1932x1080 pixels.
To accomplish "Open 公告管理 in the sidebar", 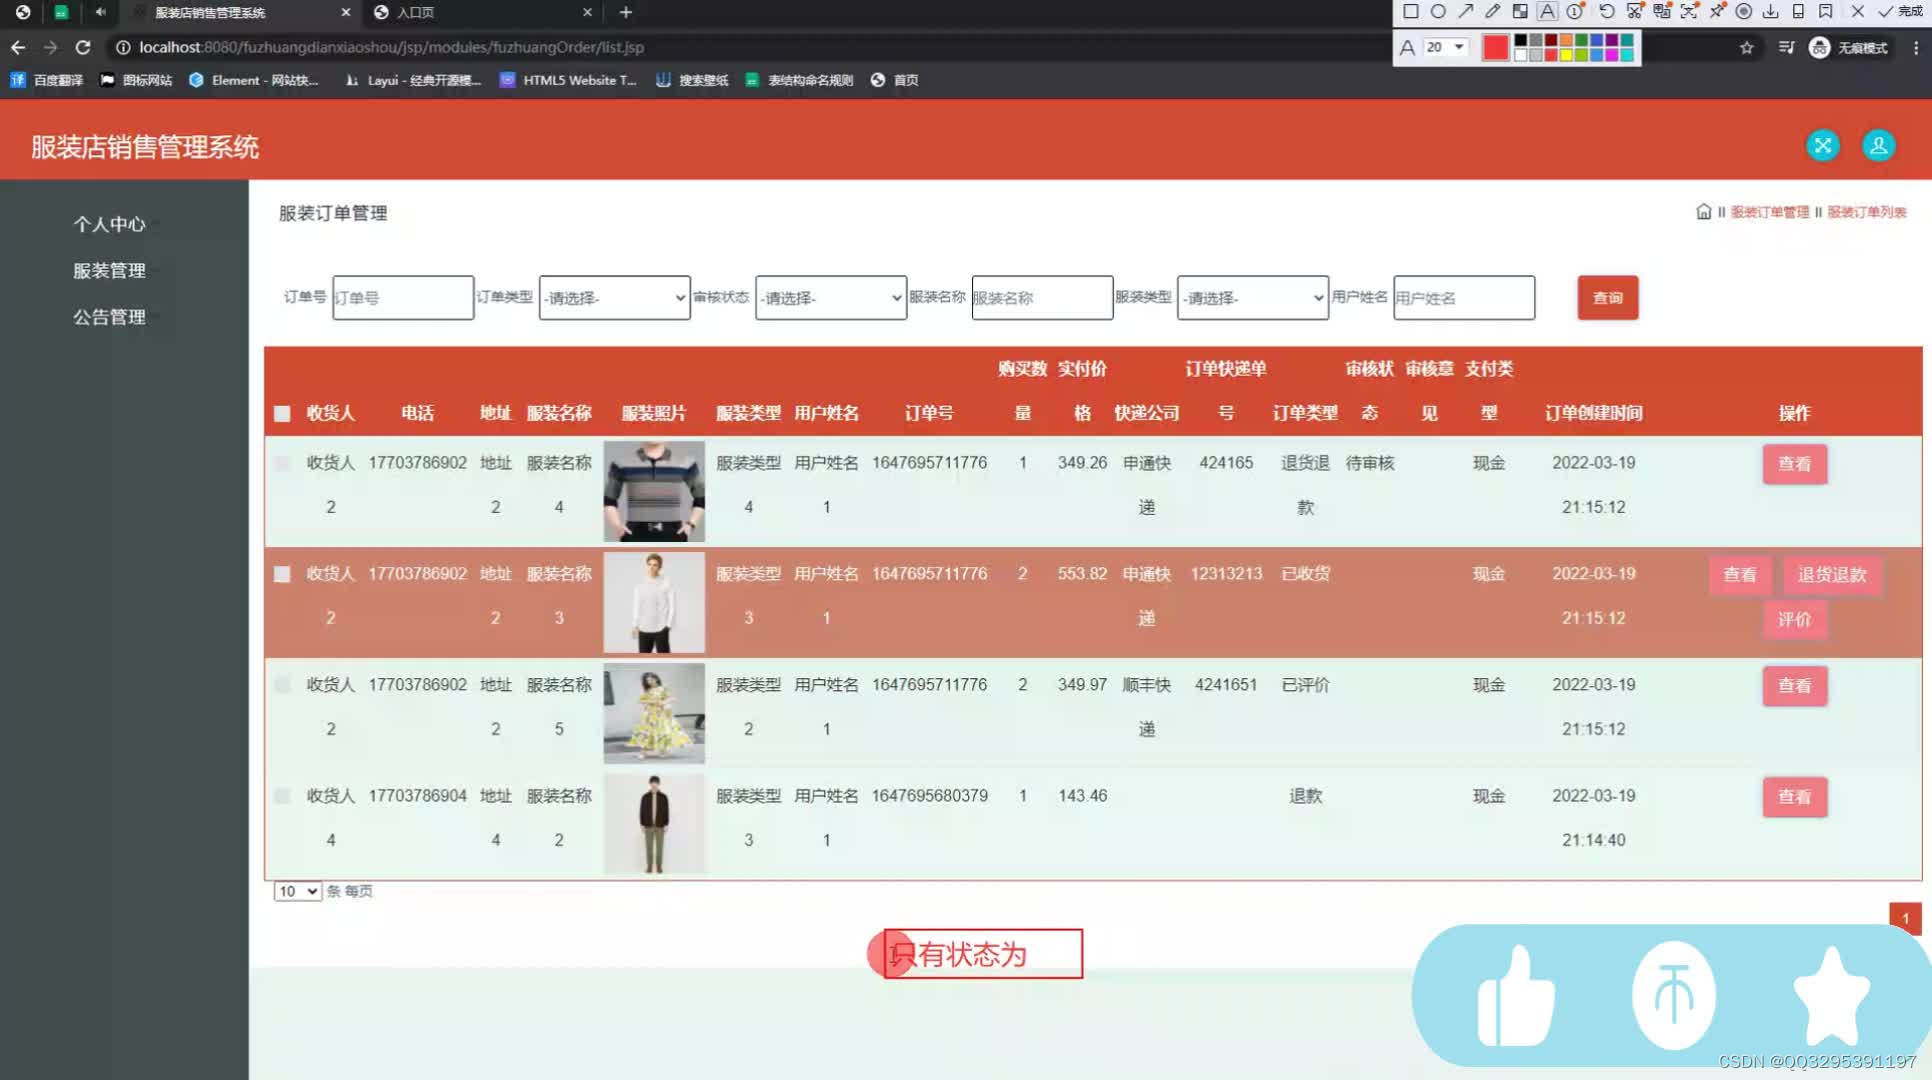I will pos(109,317).
